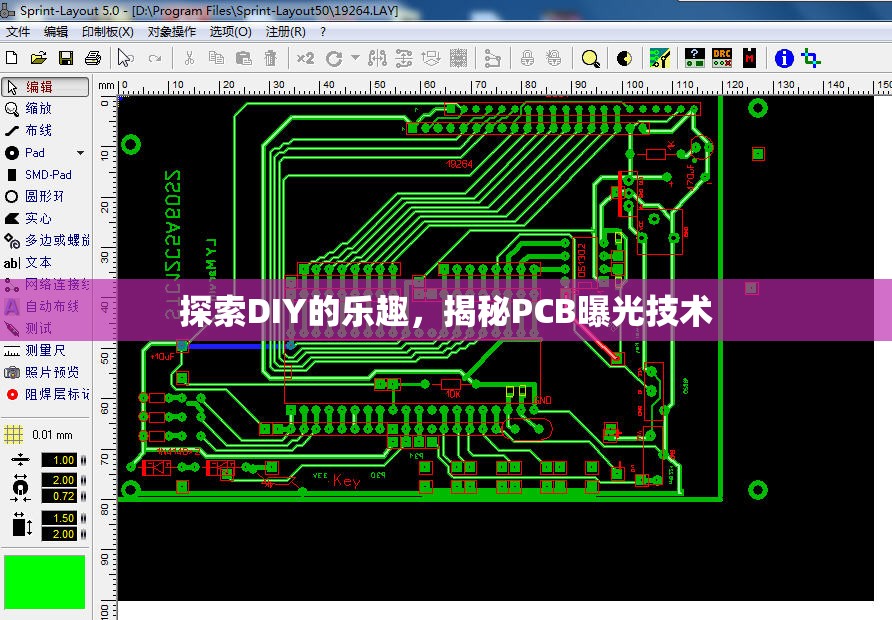Select the 编辑 edit mode tool

[45, 87]
